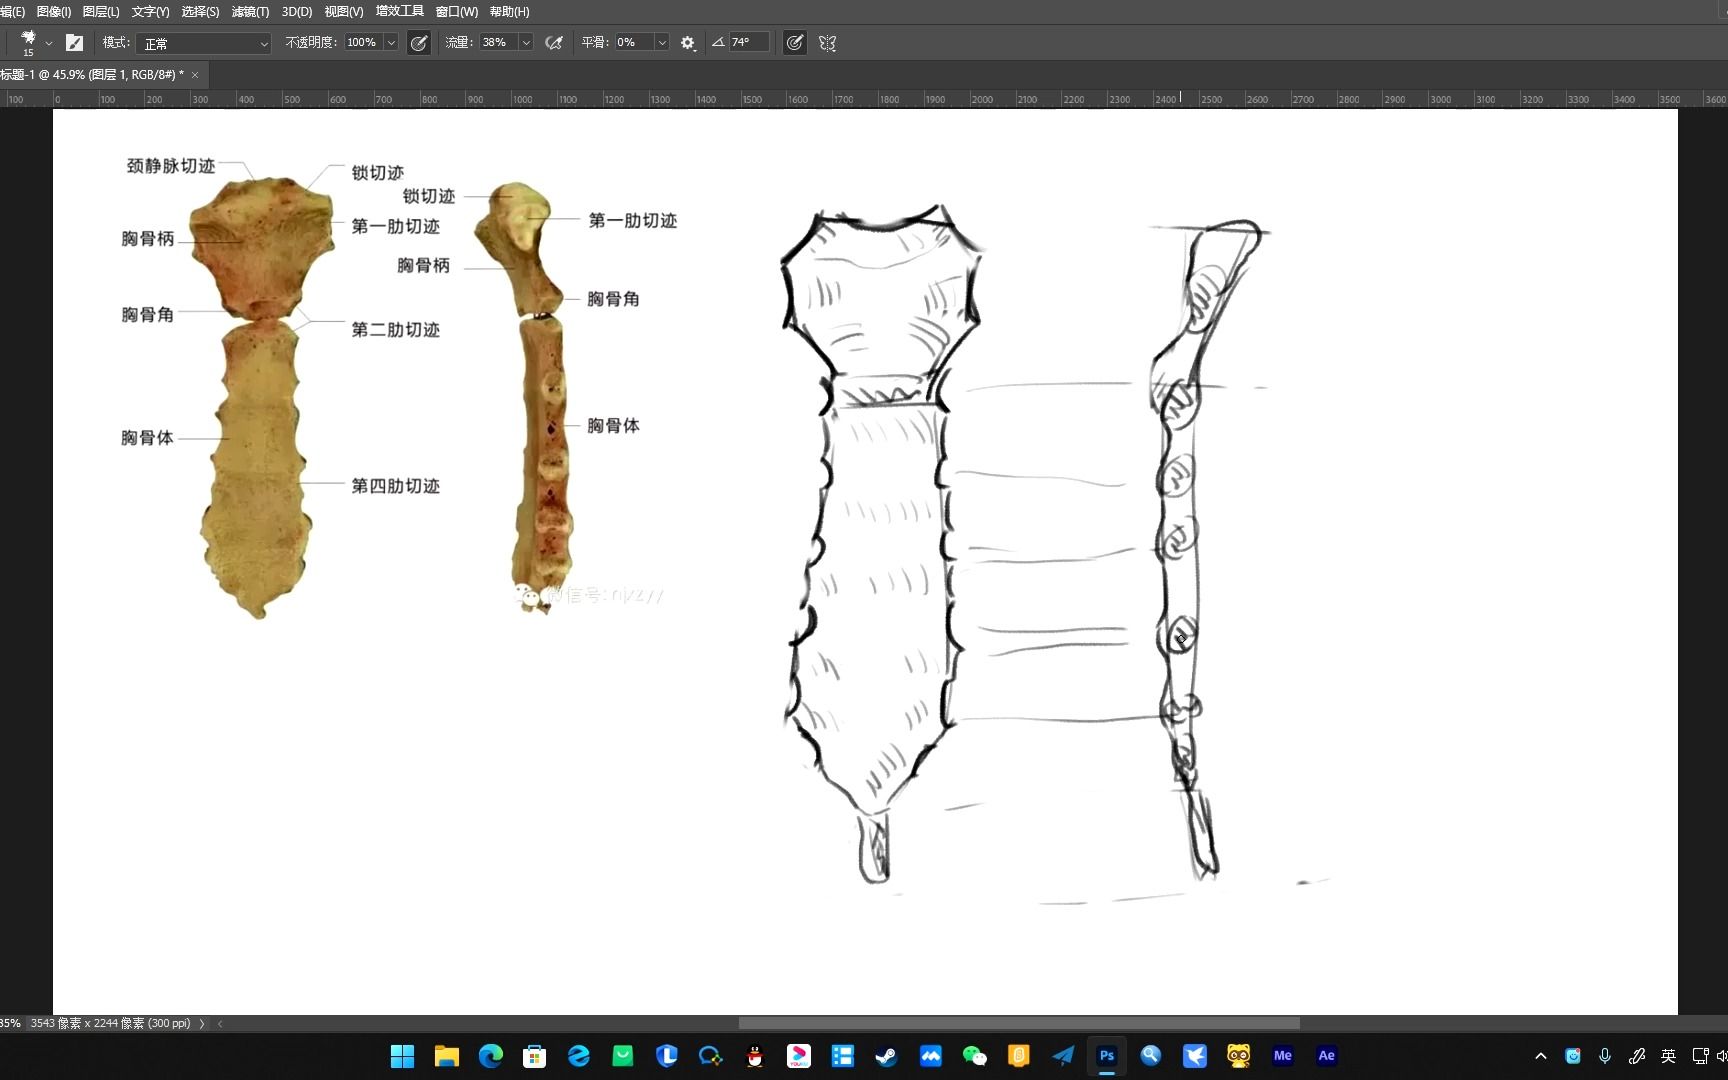Open the 图像(I) menu
Viewport: 1728px width, 1080px height.
pos(54,11)
